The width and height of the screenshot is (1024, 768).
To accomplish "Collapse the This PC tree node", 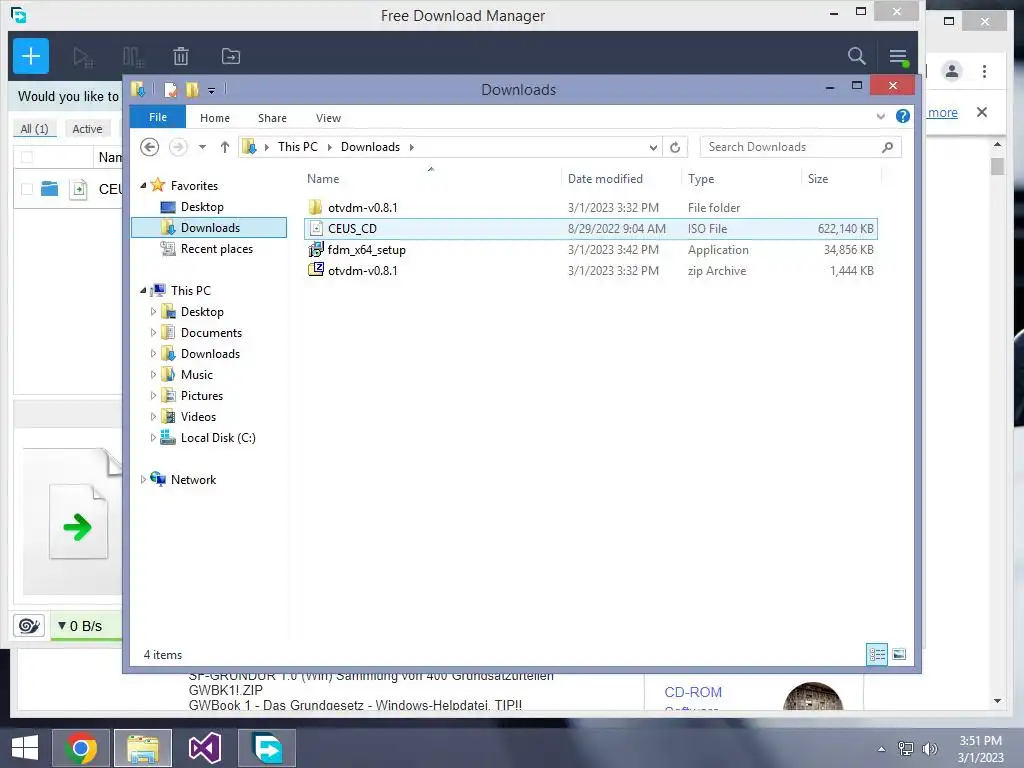I will (143, 291).
